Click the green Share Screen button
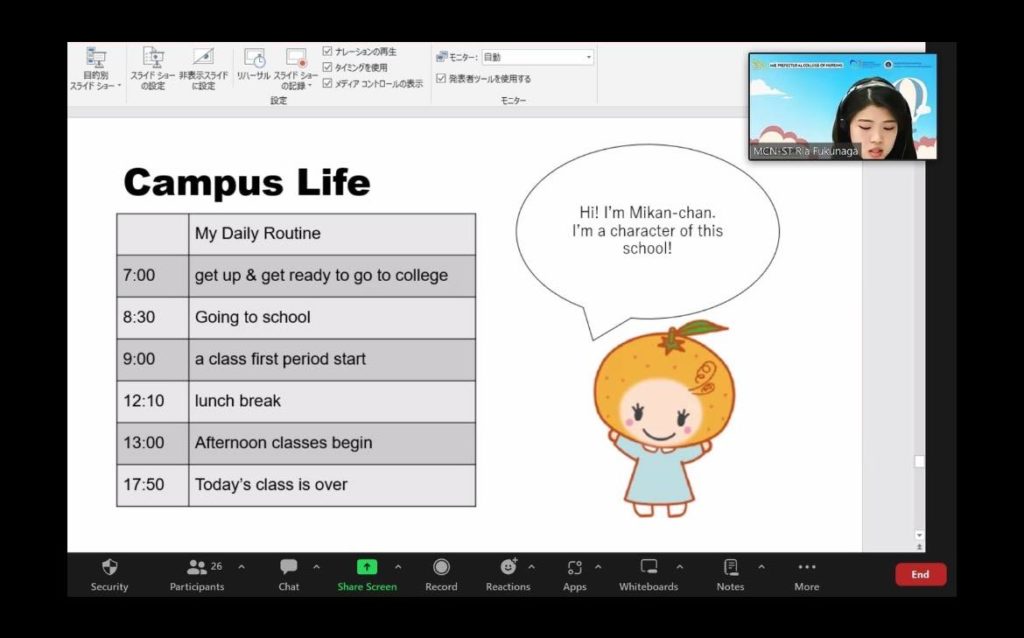1024x638 pixels. click(367, 574)
